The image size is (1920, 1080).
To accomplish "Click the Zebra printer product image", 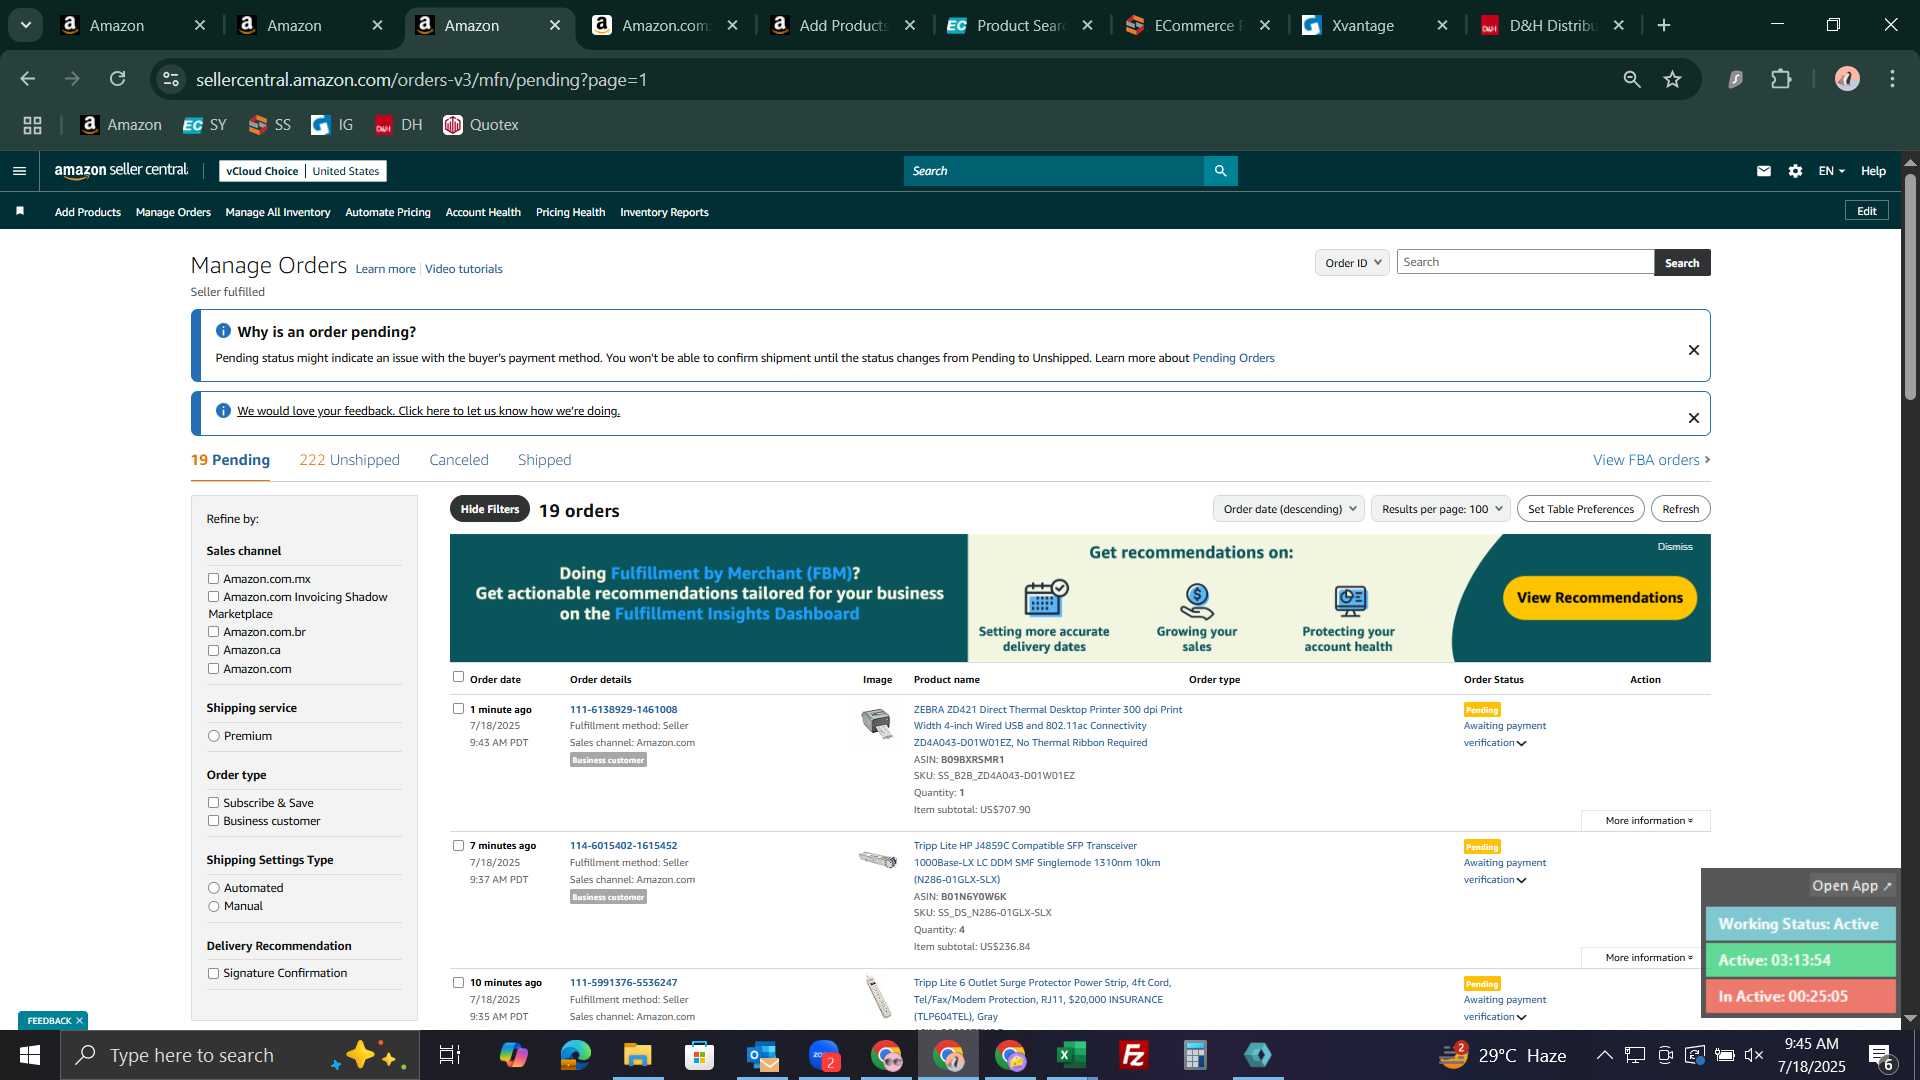I will click(x=877, y=722).
